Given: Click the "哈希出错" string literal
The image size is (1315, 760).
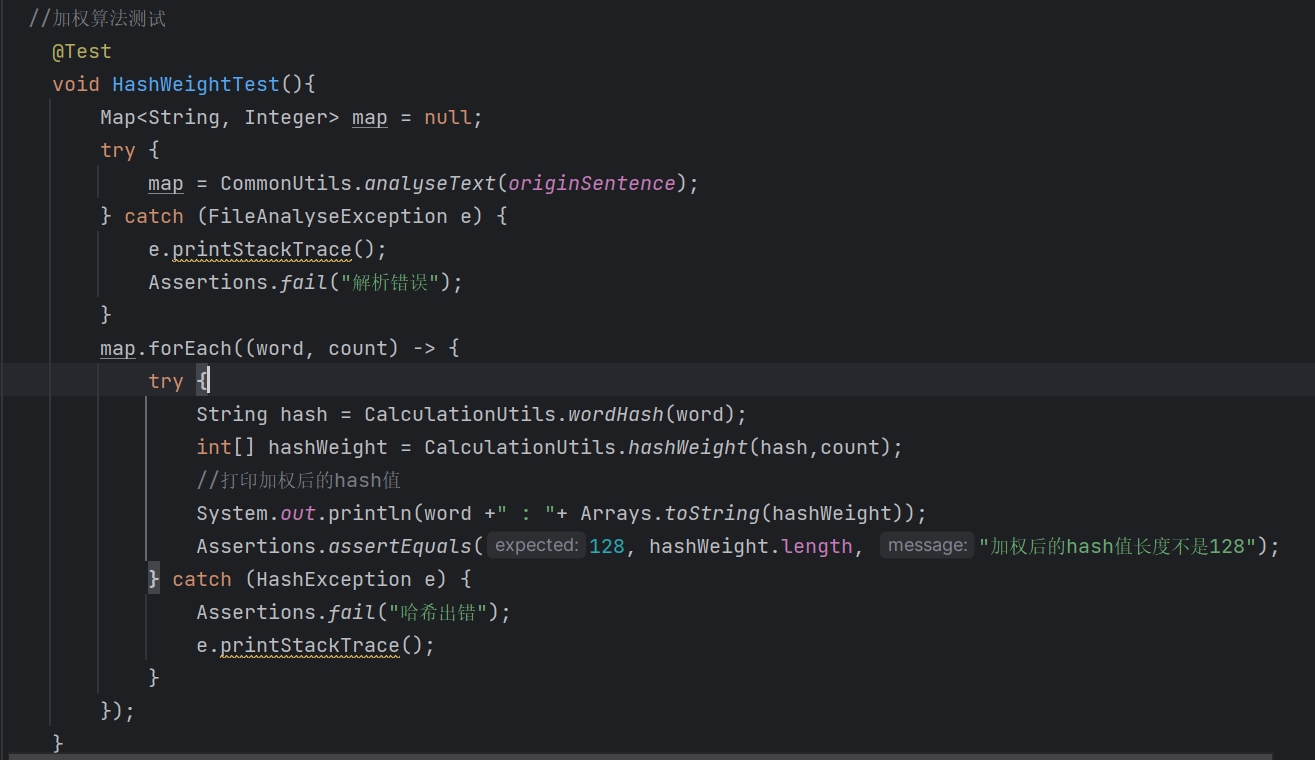Looking at the screenshot, I should click(437, 612).
